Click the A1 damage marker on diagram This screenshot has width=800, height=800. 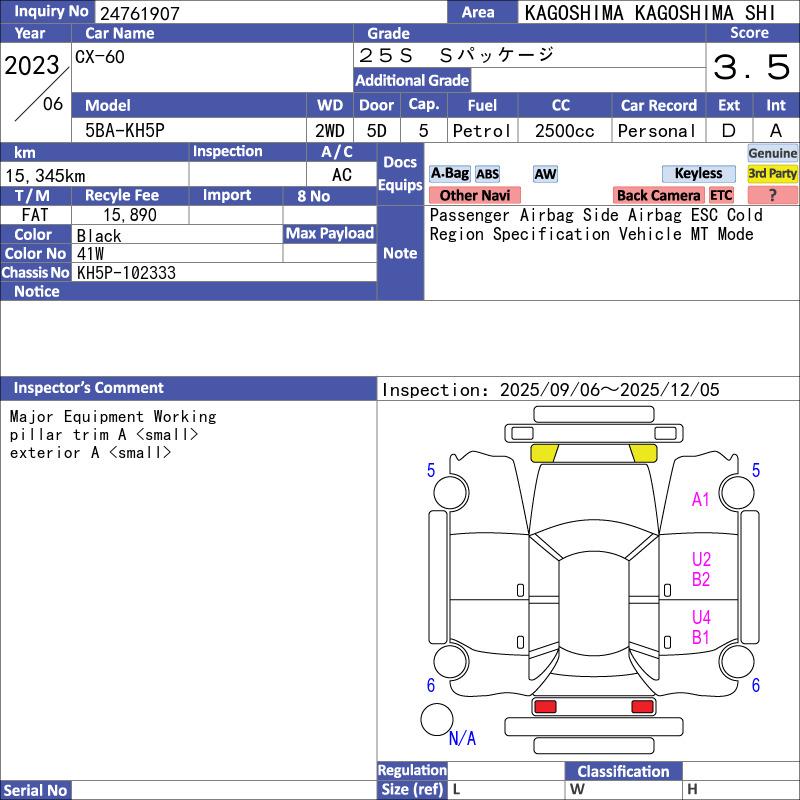[701, 499]
